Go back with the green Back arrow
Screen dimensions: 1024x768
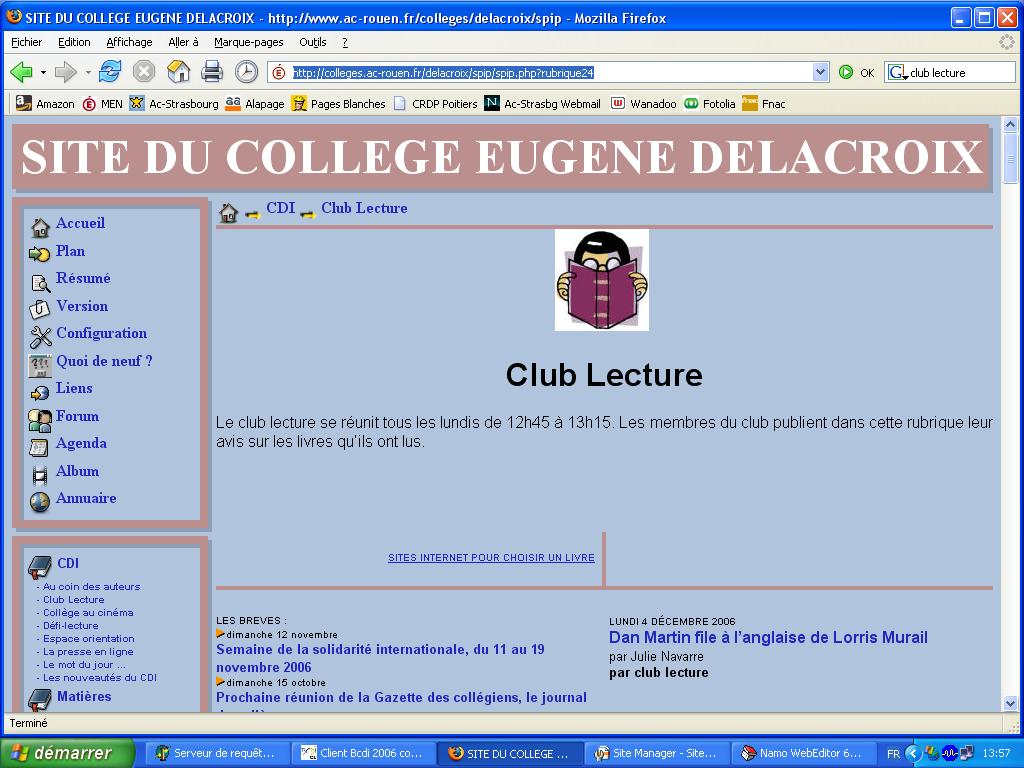[22, 72]
